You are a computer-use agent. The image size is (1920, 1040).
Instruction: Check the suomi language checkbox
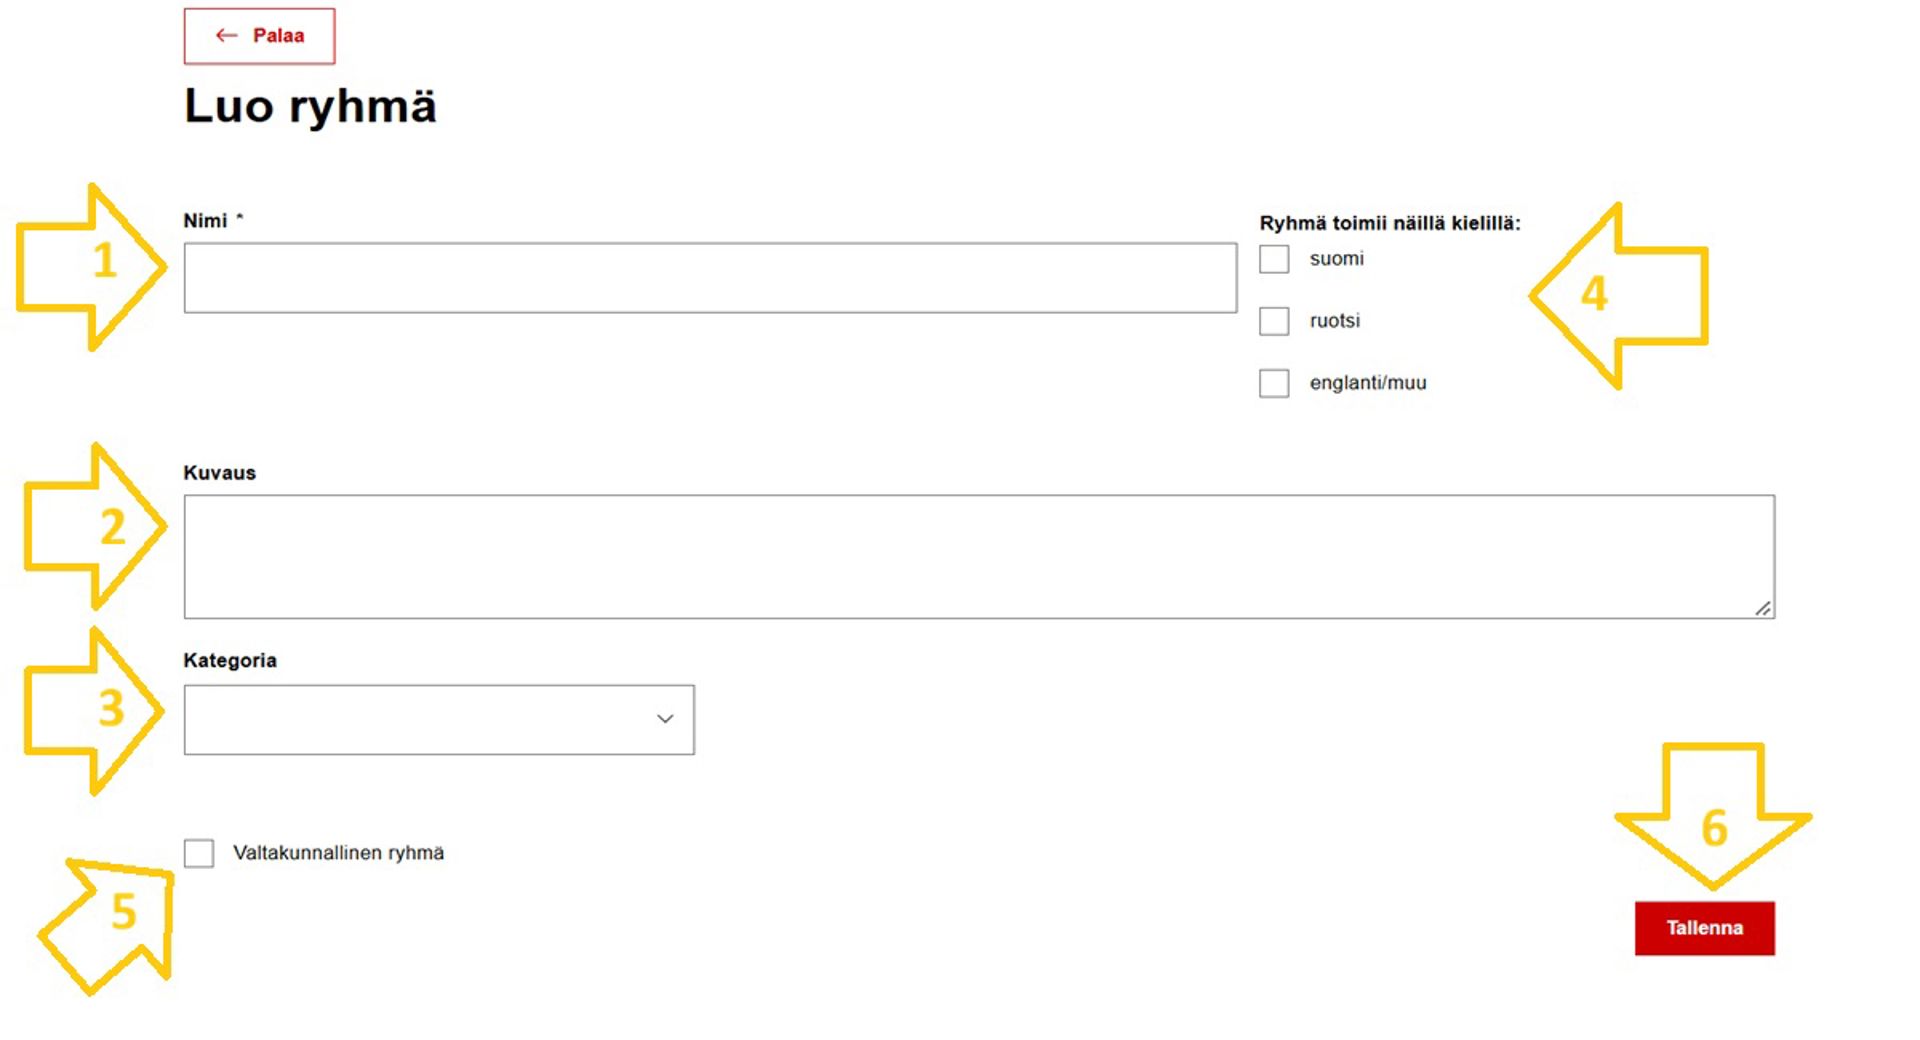[1274, 259]
